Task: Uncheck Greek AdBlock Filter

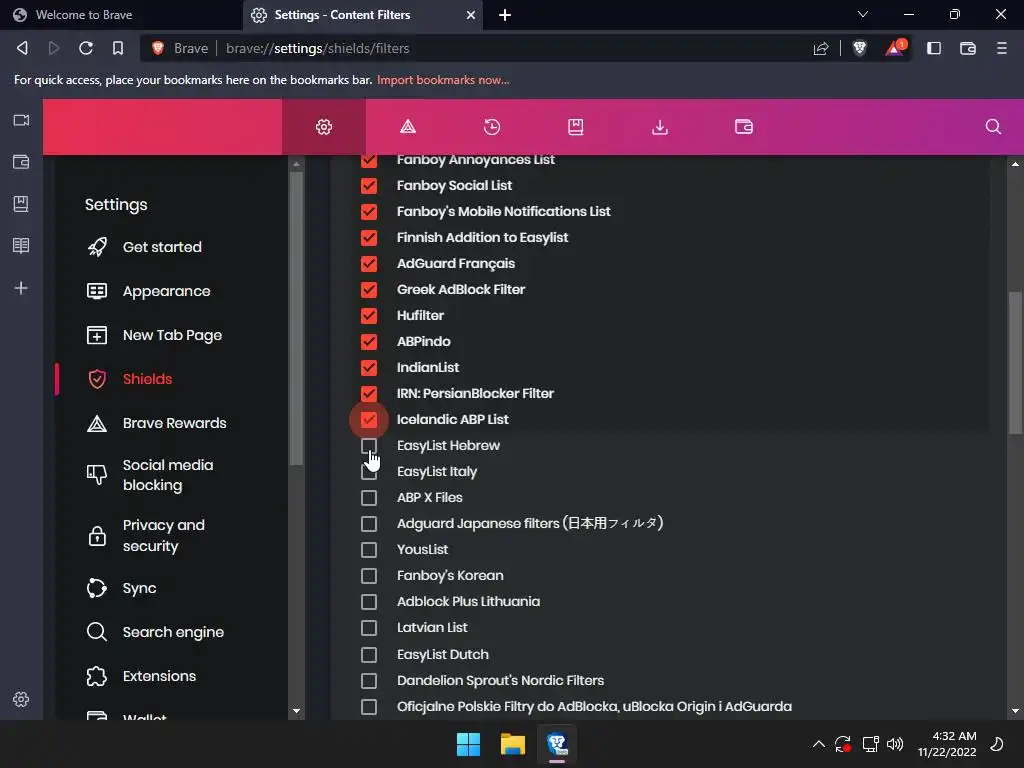Action: tap(369, 289)
